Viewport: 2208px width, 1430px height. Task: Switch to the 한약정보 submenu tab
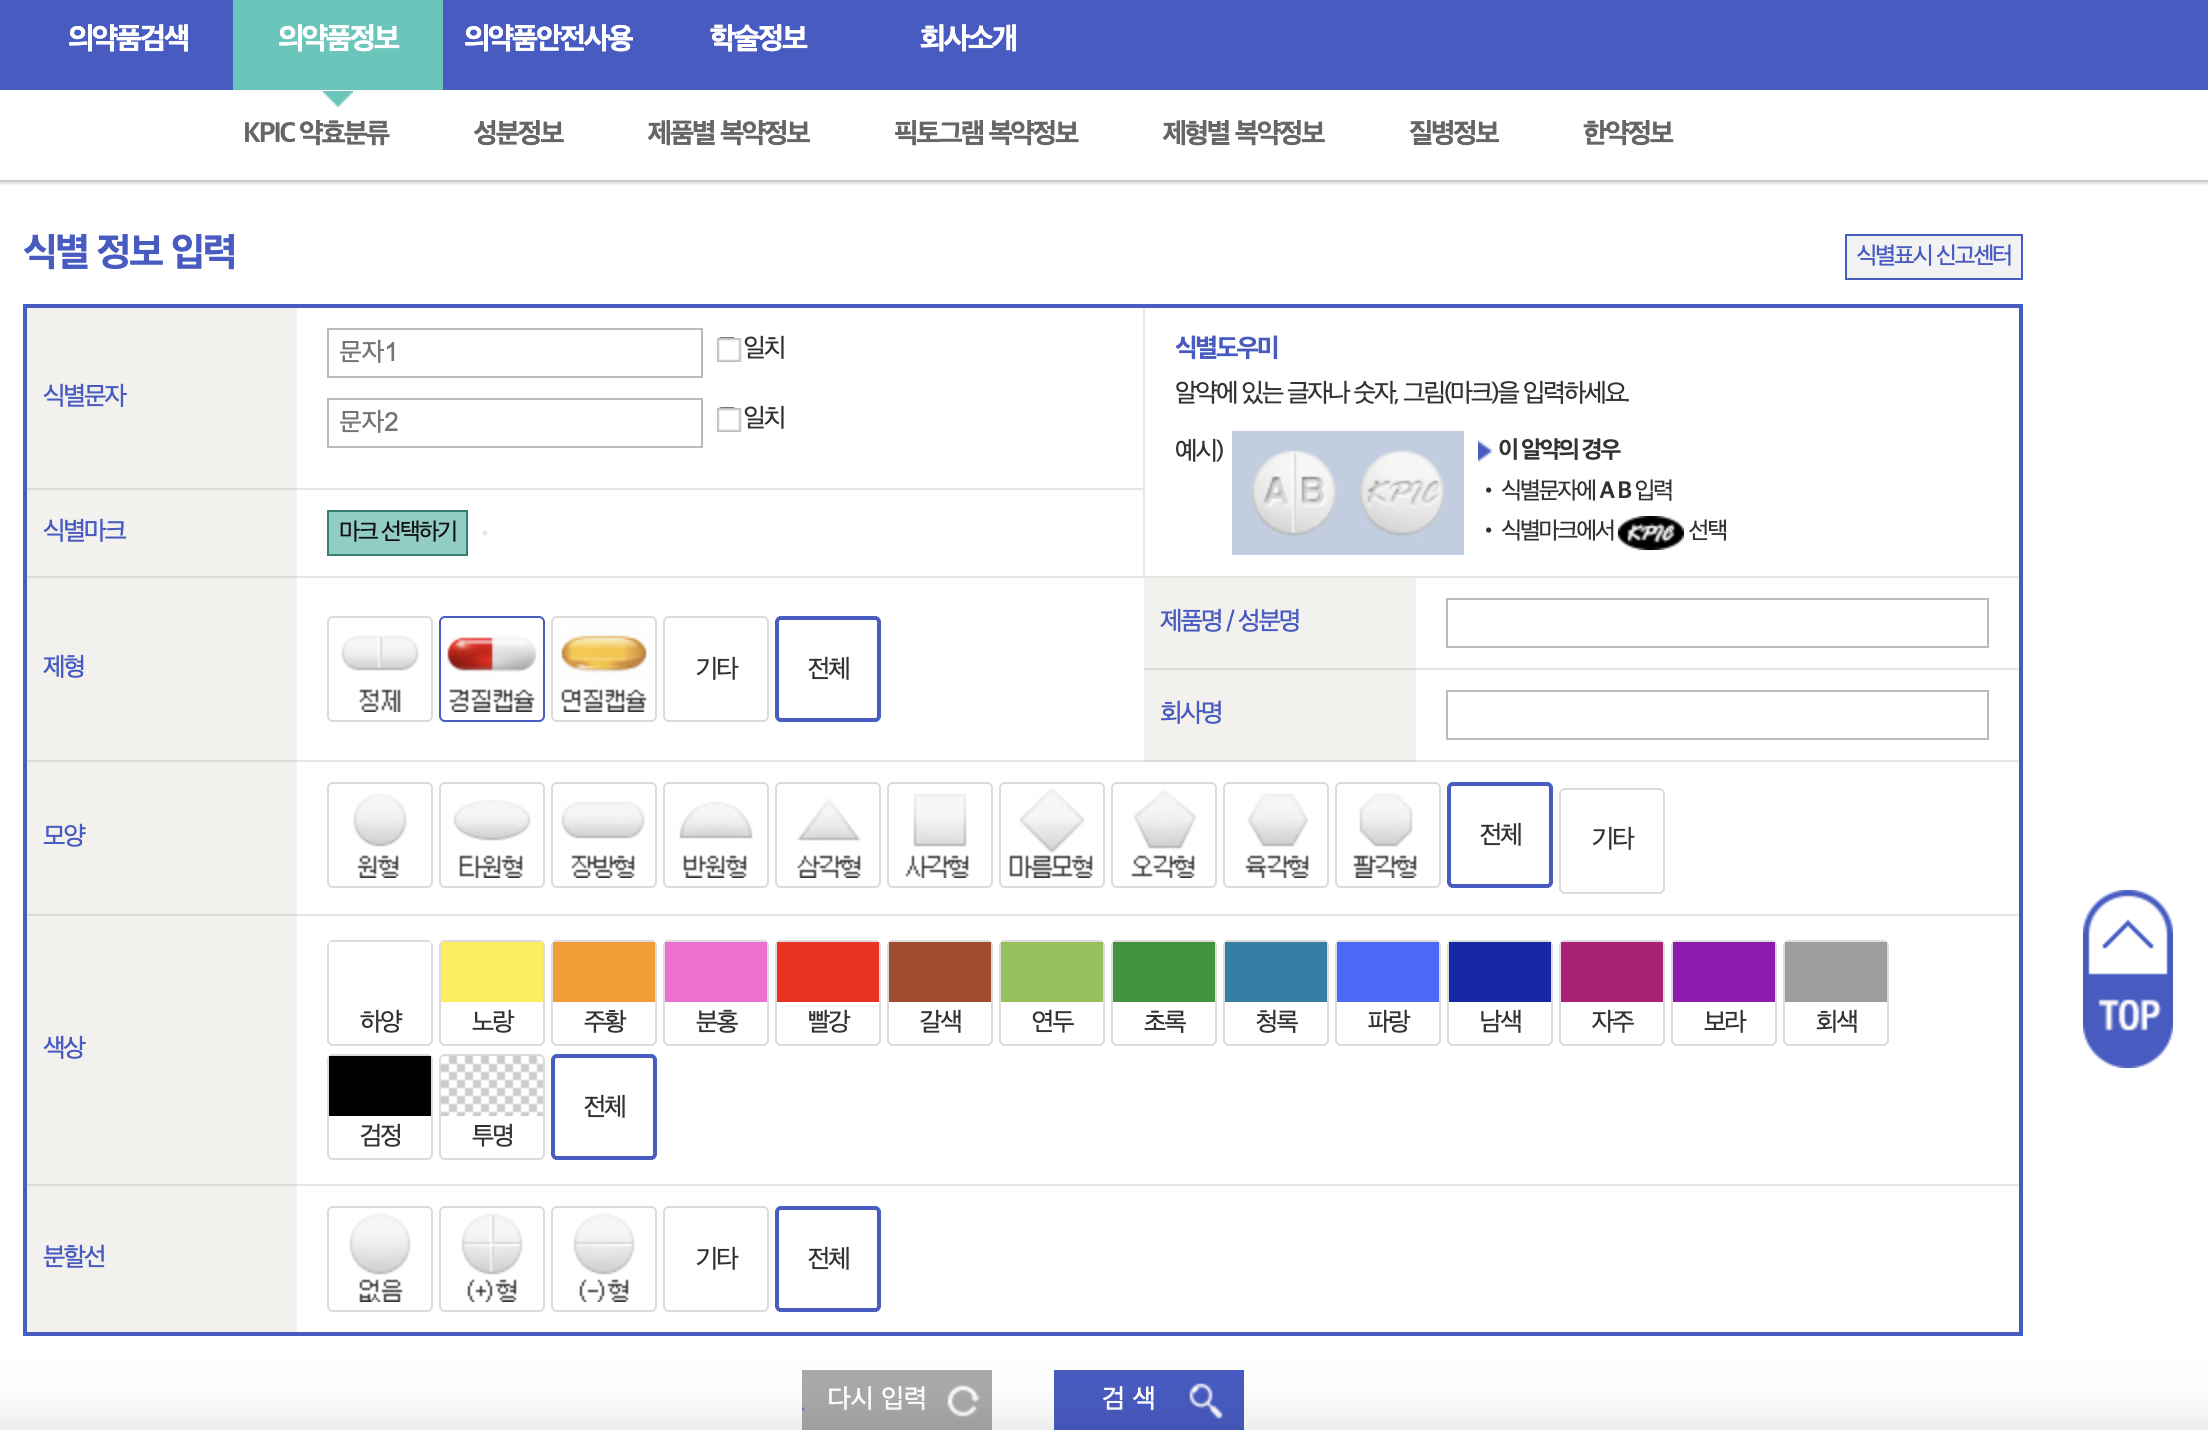[1628, 133]
